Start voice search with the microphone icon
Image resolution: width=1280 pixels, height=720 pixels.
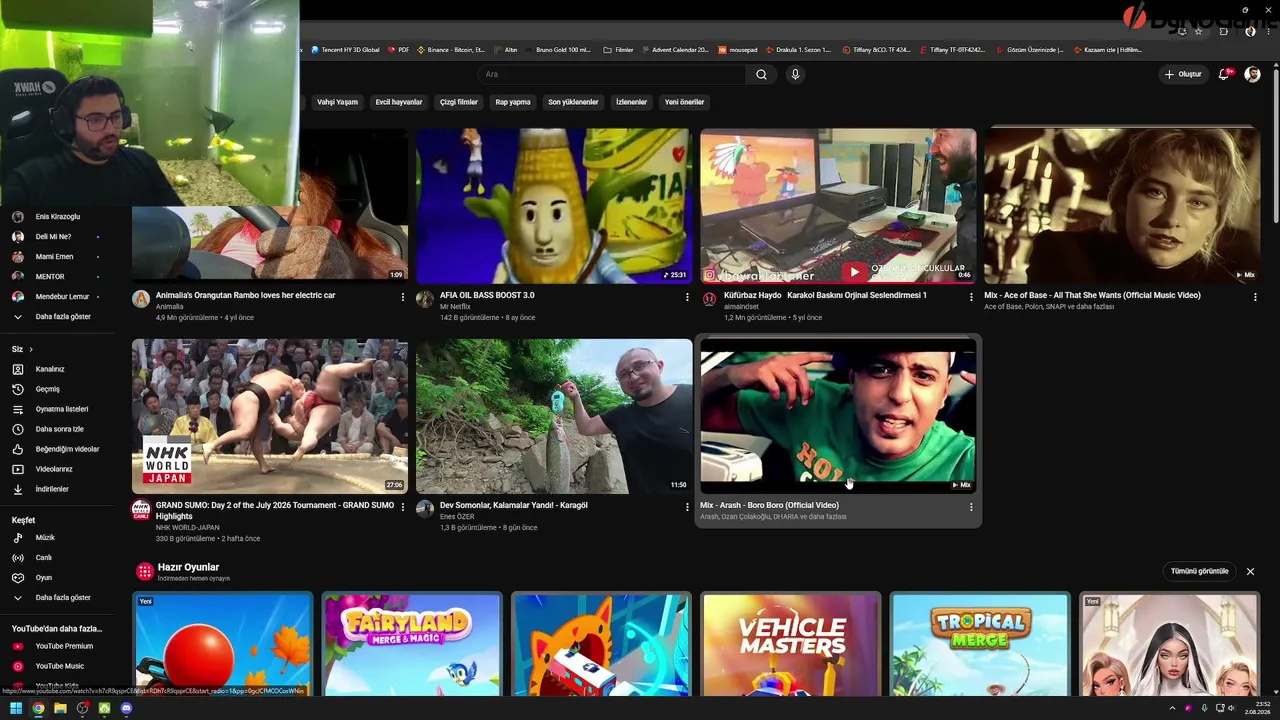point(795,74)
